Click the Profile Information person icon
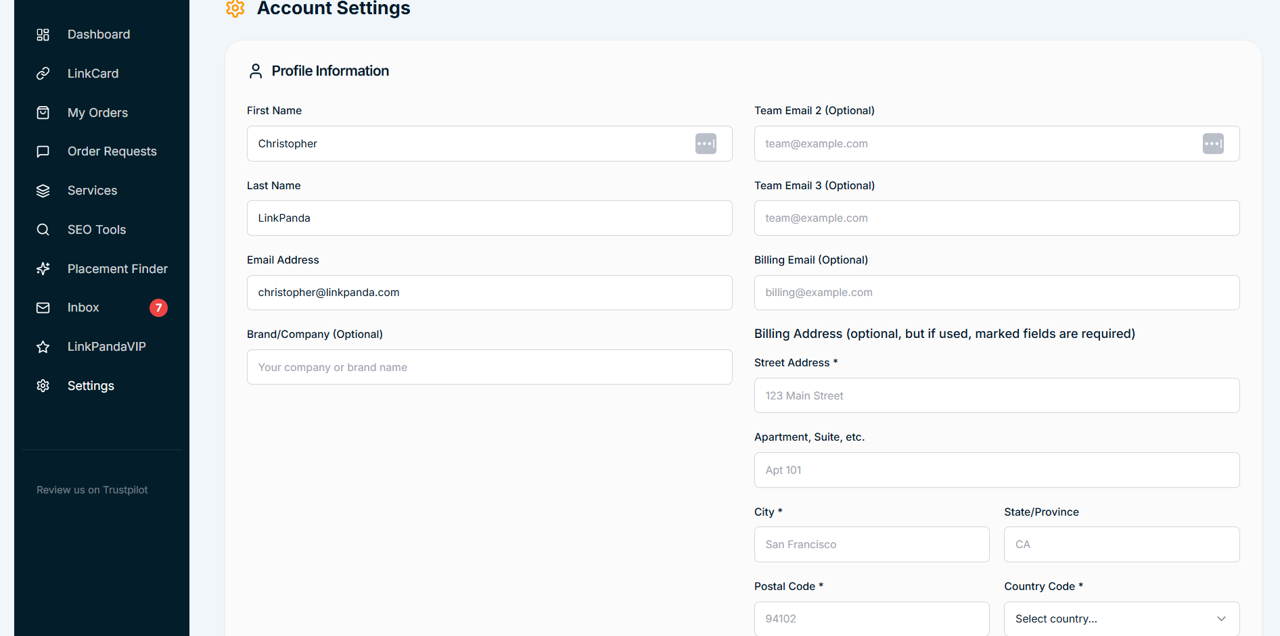The width and height of the screenshot is (1280, 636). pyautogui.click(x=255, y=70)
